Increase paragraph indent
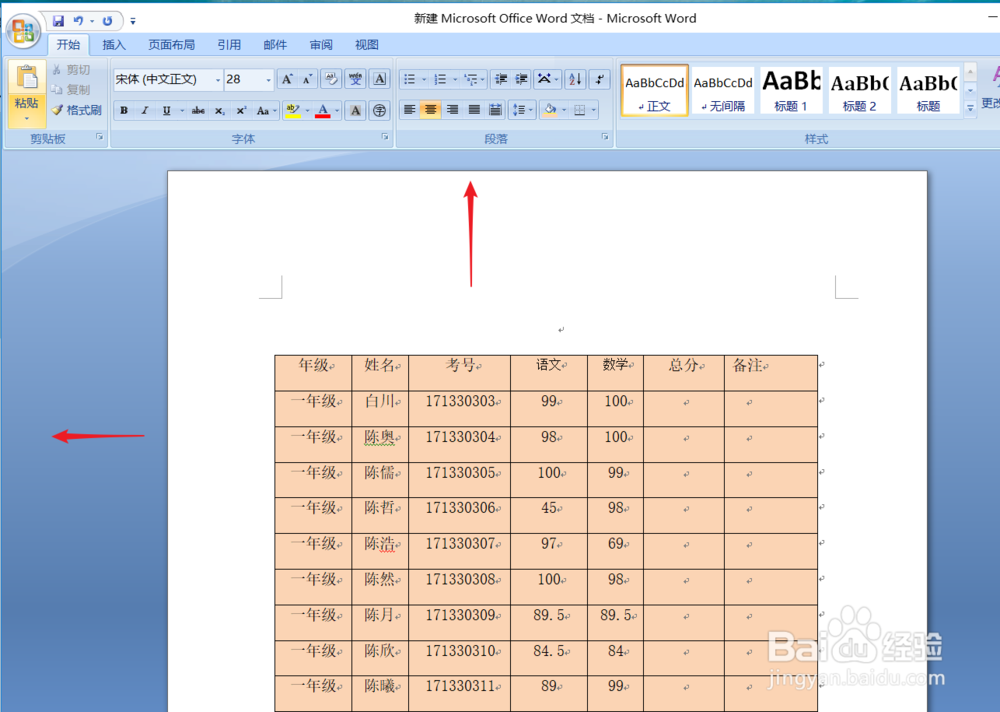Screen dimensions: 1000x712 [x=521, y=79]
